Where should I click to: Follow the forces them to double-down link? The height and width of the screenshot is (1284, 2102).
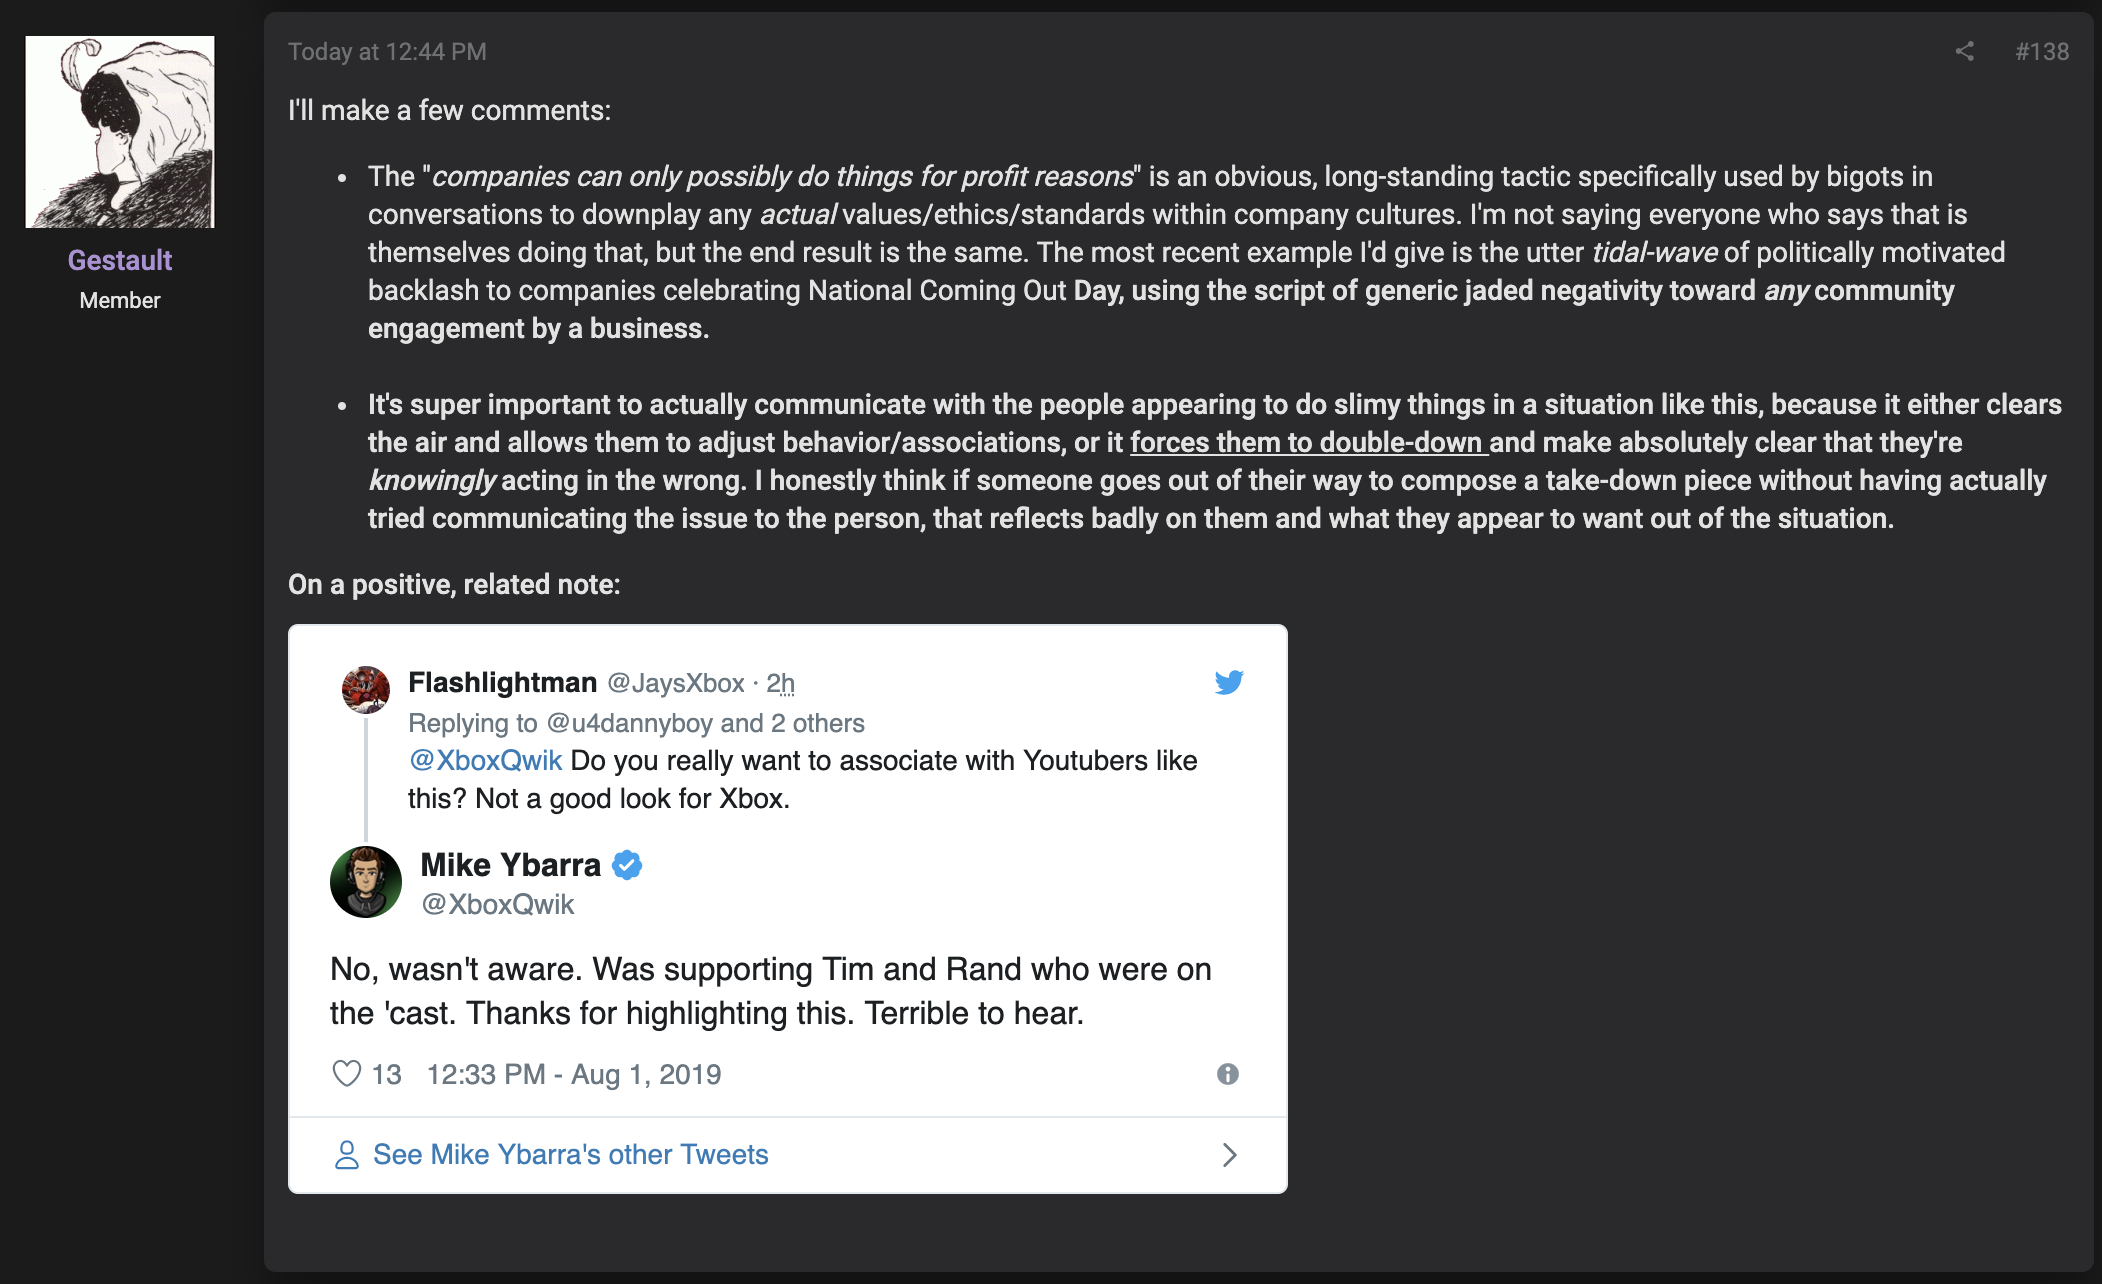tap(1309, 442)
